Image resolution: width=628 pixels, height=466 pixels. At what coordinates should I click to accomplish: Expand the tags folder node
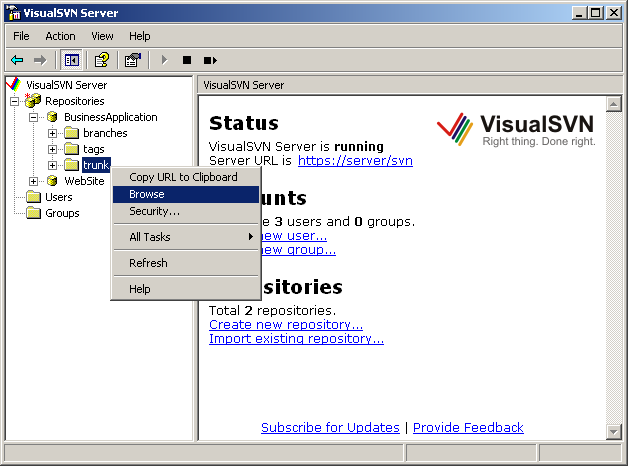click(x=52, y=149)
